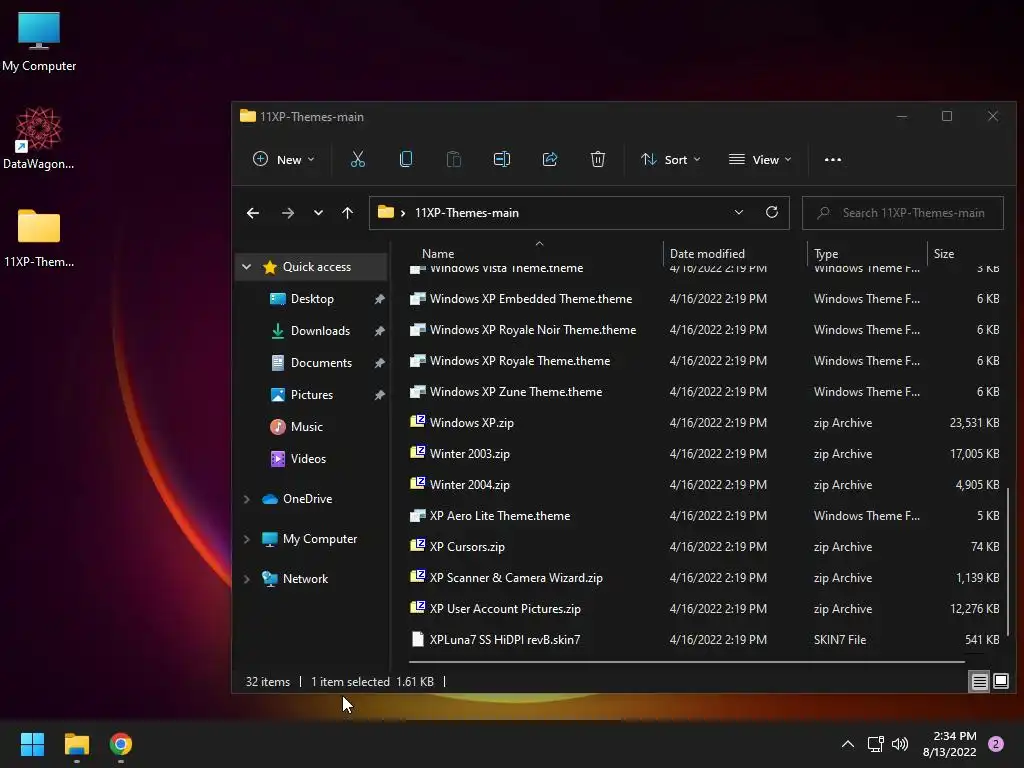Select XP User Account Pictures.zip

pyautogui.click(x=704, y=609)
